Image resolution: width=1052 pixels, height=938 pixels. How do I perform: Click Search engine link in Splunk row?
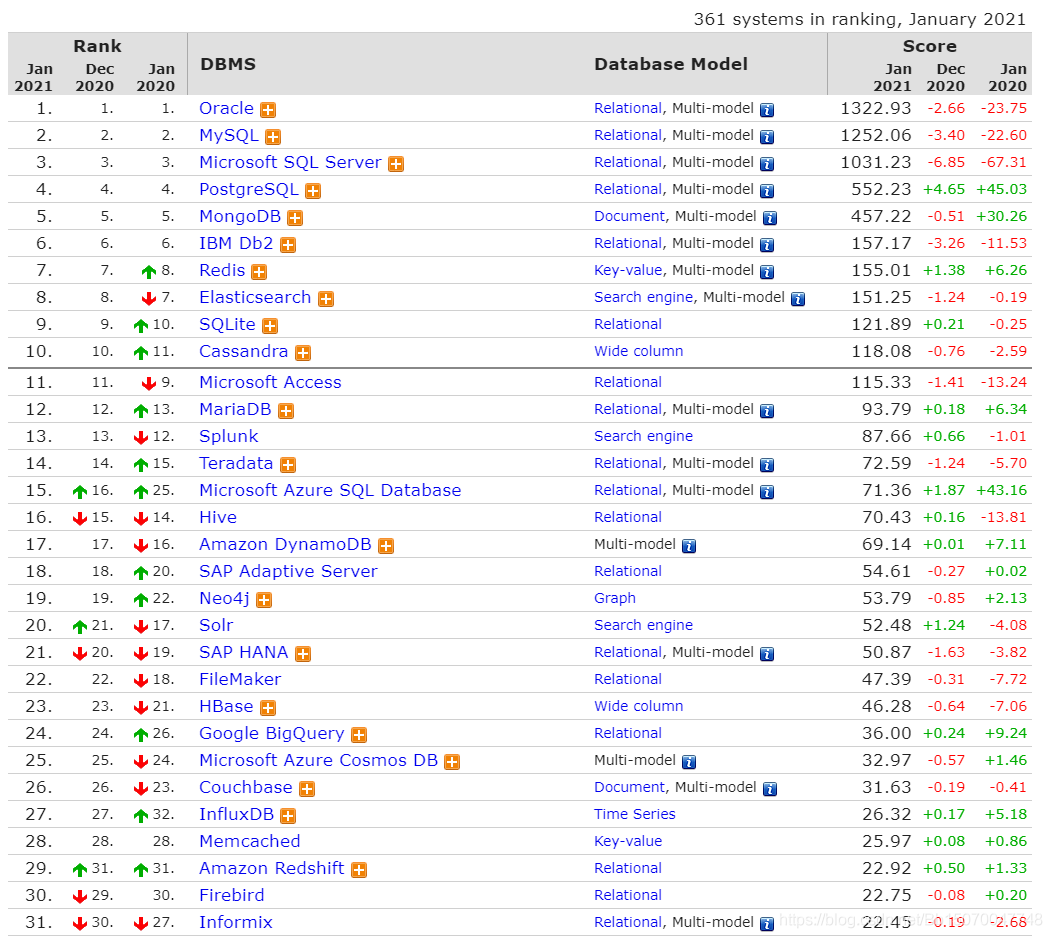643,437
